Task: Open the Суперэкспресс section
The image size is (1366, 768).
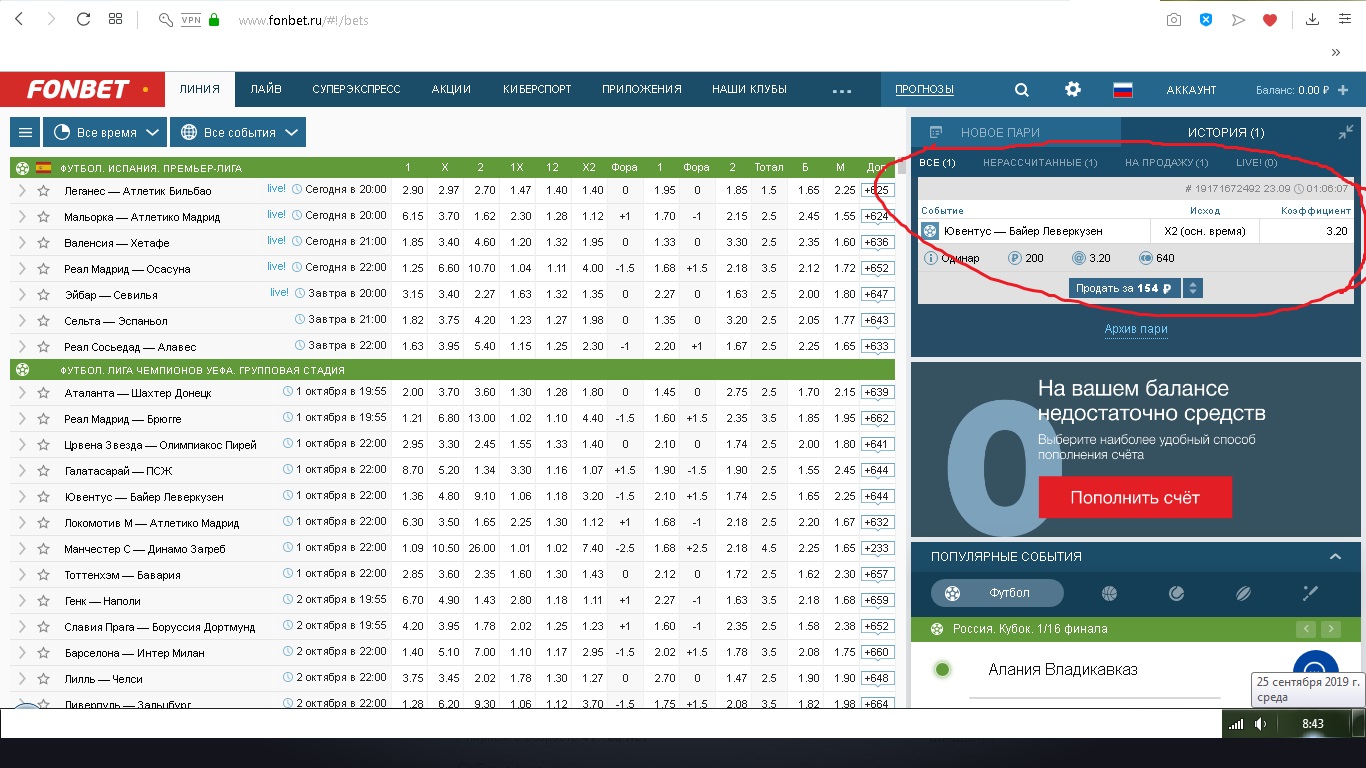Action: [x=356, y=89]
